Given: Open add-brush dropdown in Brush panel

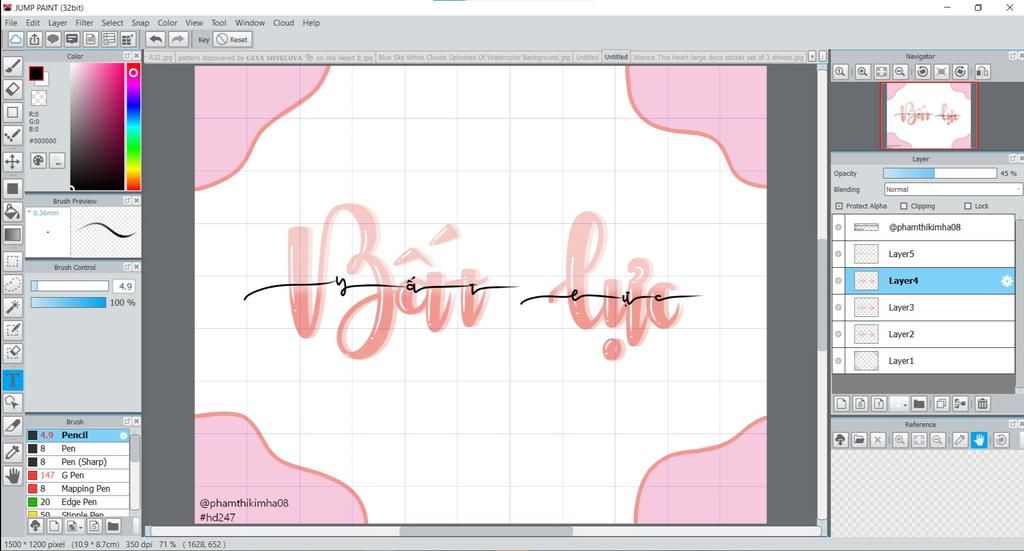Looking at the screenshot, I should point(74,526).
